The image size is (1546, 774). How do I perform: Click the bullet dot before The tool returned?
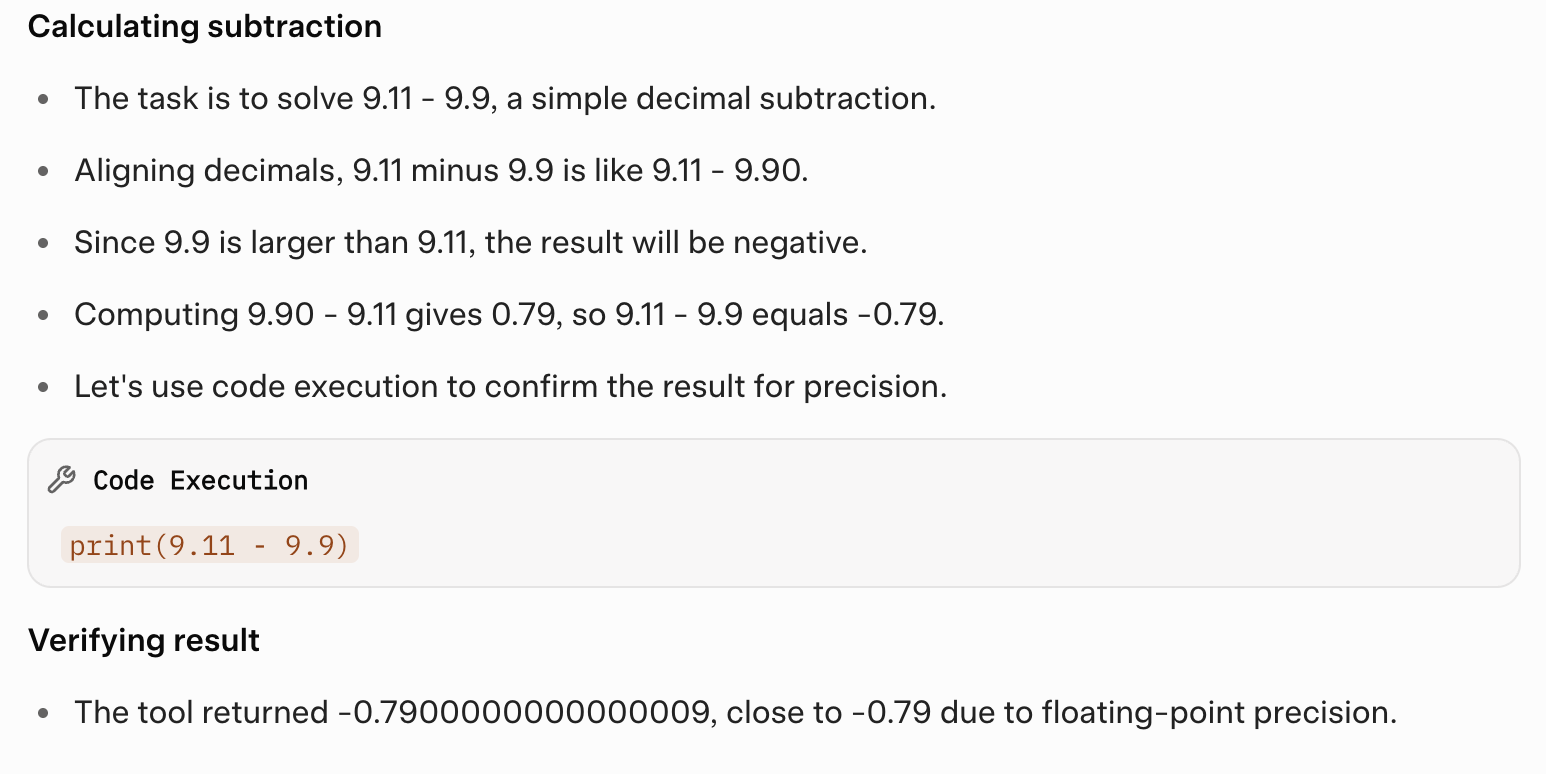tap(43, 714)
